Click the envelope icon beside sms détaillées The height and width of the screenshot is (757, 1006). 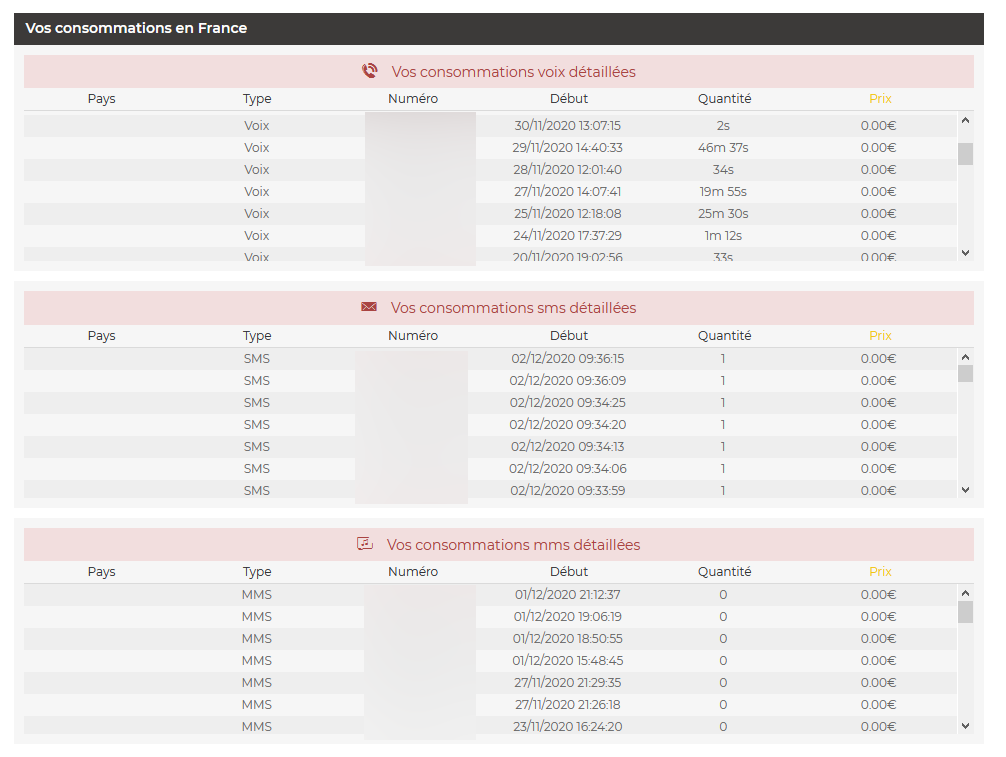tap(369, 307)
